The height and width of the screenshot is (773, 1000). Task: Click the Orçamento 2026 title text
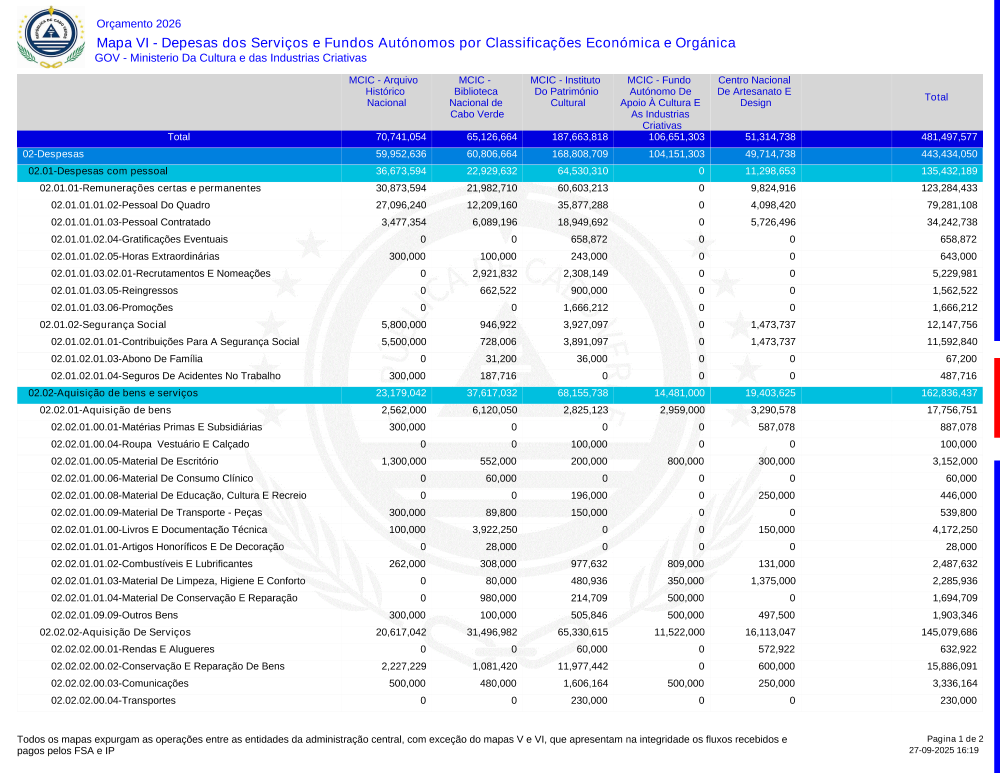click(139, 24)
